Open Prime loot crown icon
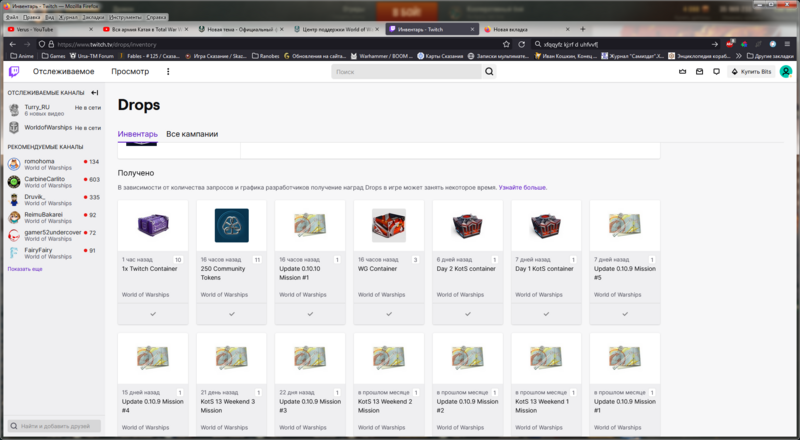Screen dimensions: 800x440 683,72
